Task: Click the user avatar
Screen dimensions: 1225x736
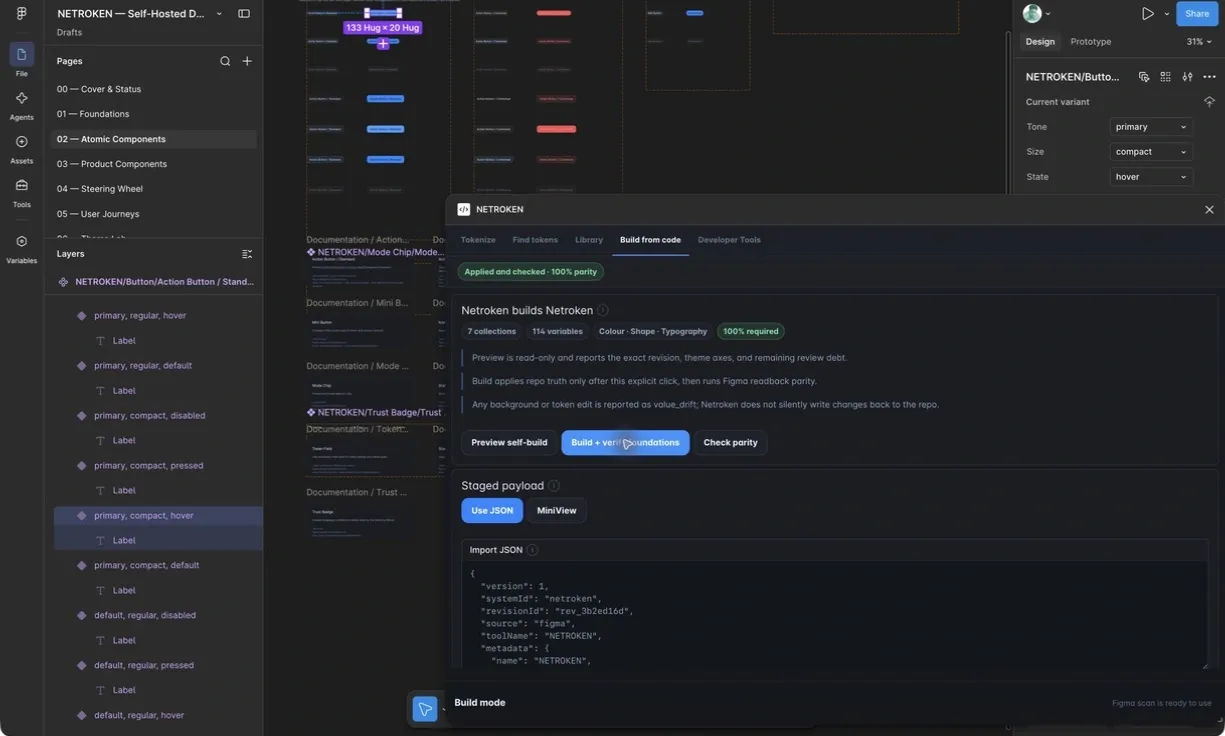Action: pos(1032,14)
